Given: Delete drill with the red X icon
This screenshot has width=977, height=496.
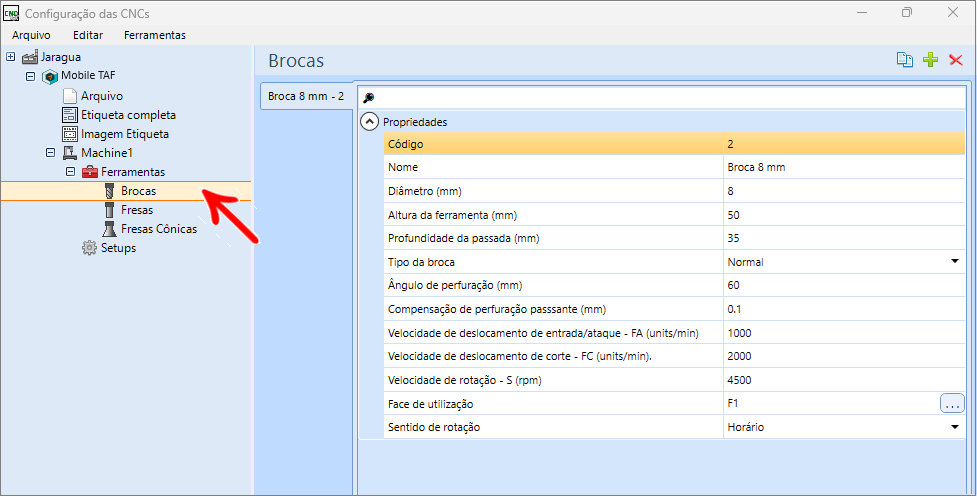Looking at the screenshot, I should click(x=955, y=60).
